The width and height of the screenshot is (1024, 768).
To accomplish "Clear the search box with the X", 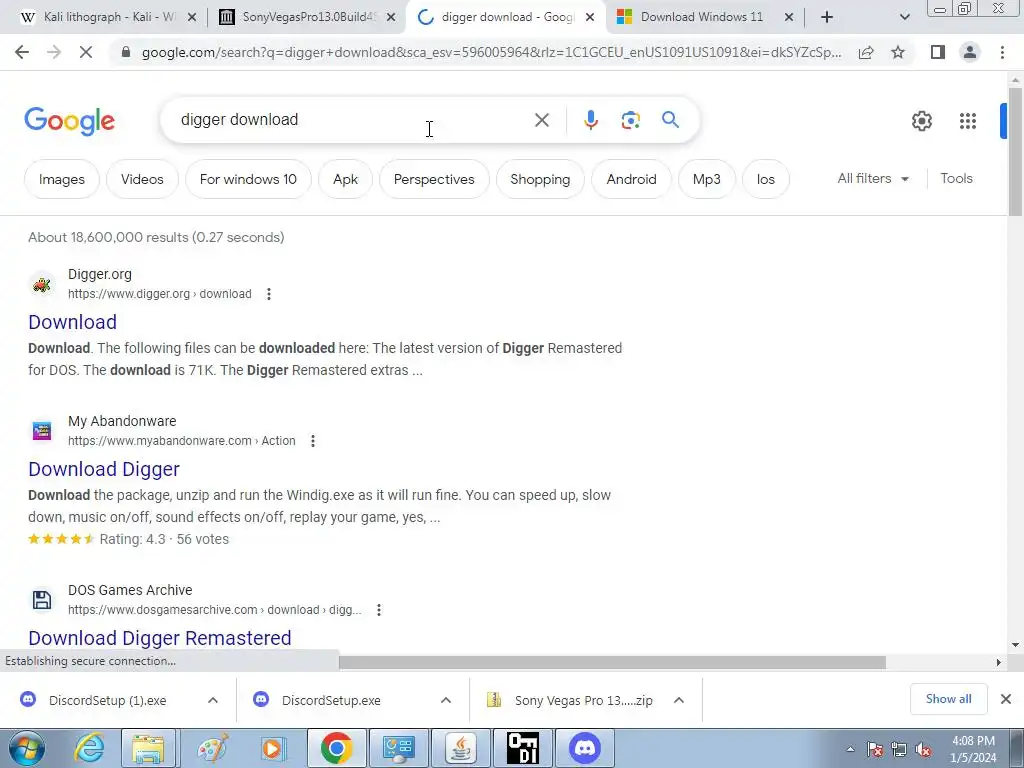I will [x=541, y=120].
